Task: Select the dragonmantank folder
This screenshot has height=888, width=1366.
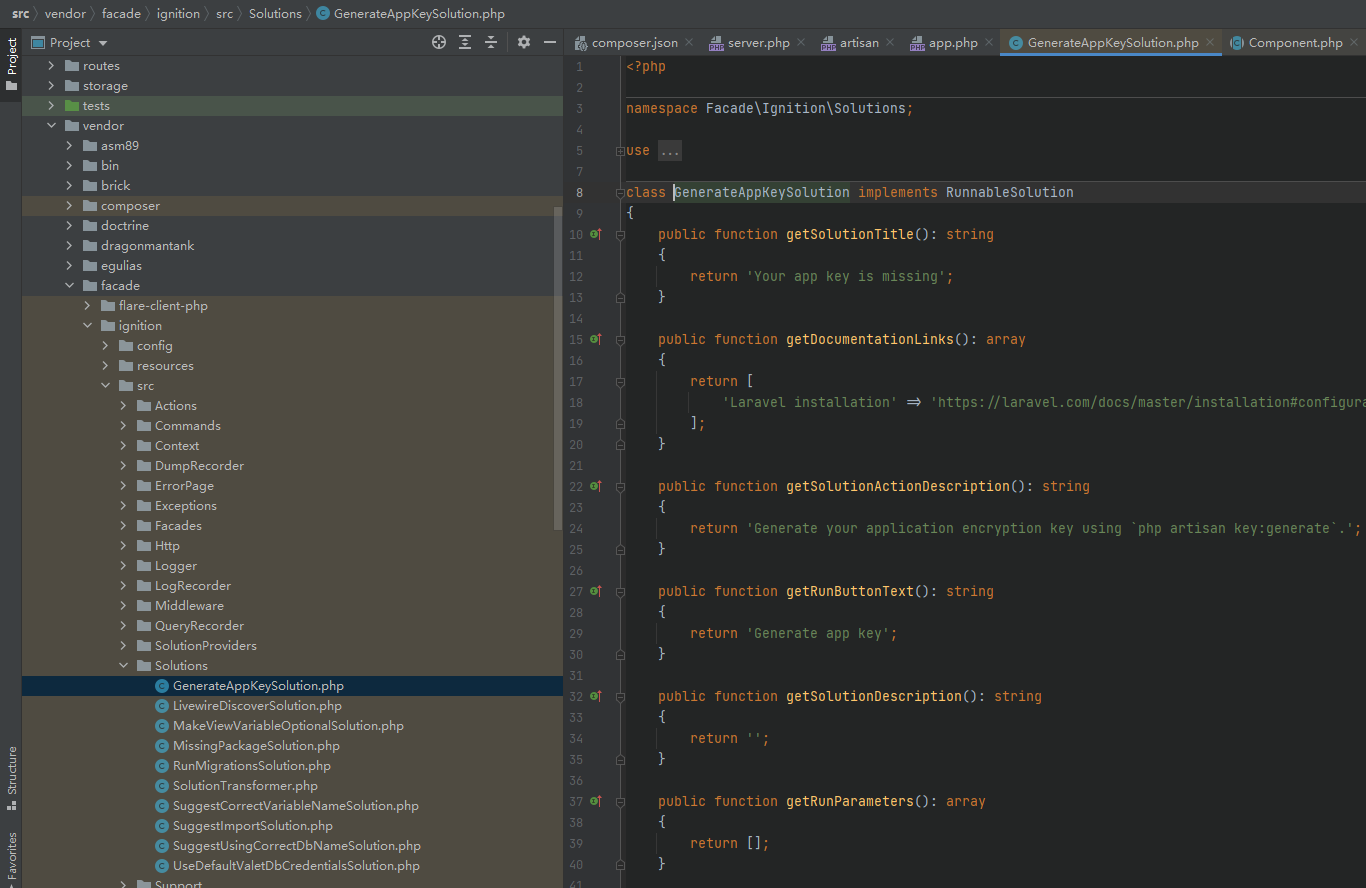Action: pos(147,246)
